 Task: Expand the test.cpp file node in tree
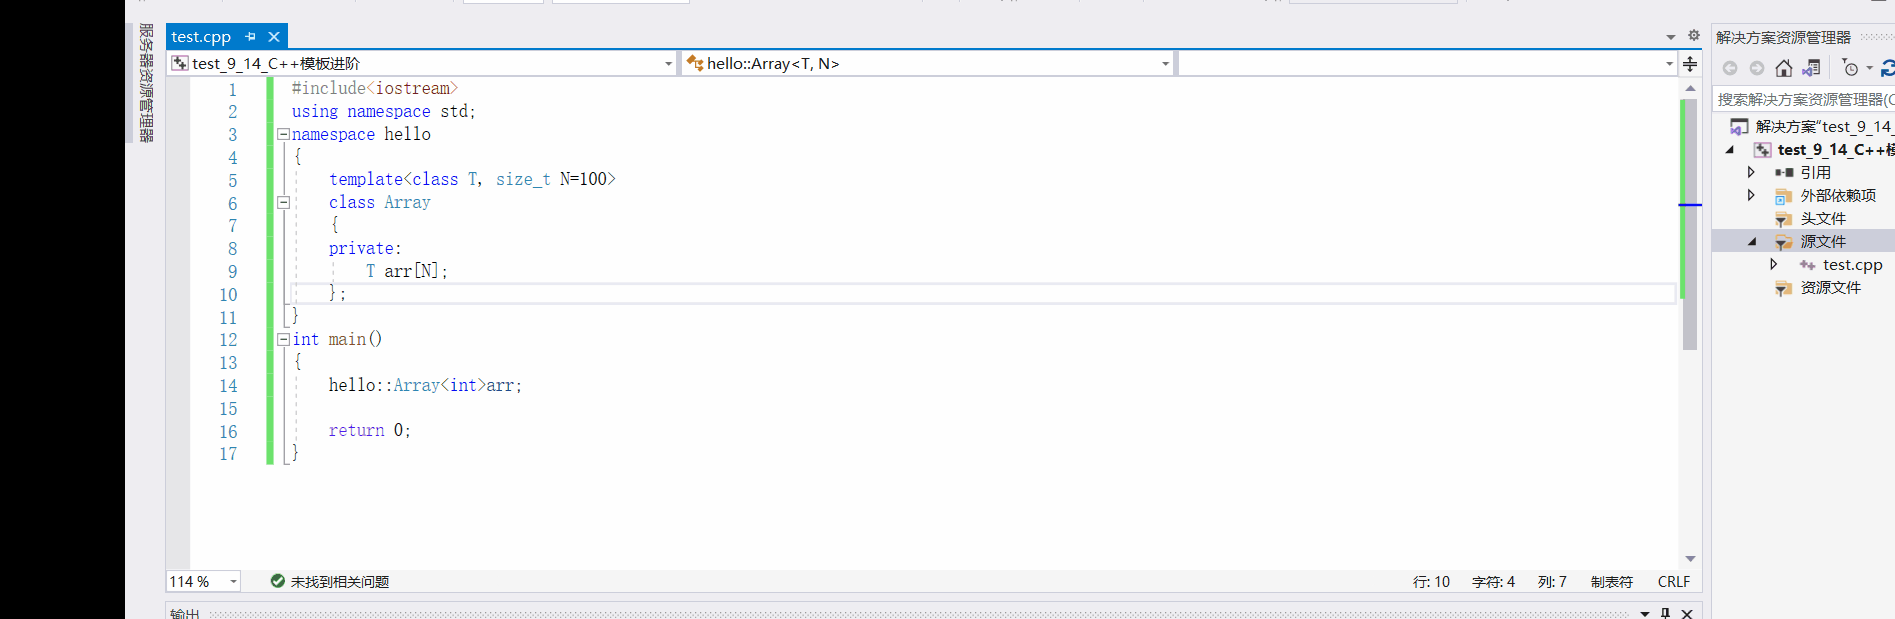pos(1774,264)
